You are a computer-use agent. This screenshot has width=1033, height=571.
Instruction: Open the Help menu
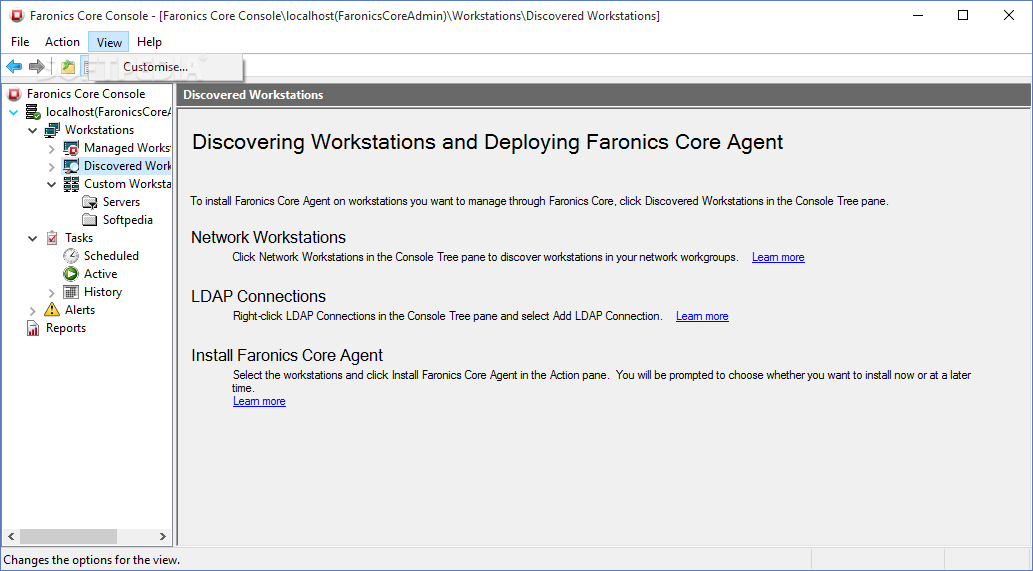point(149,42)
